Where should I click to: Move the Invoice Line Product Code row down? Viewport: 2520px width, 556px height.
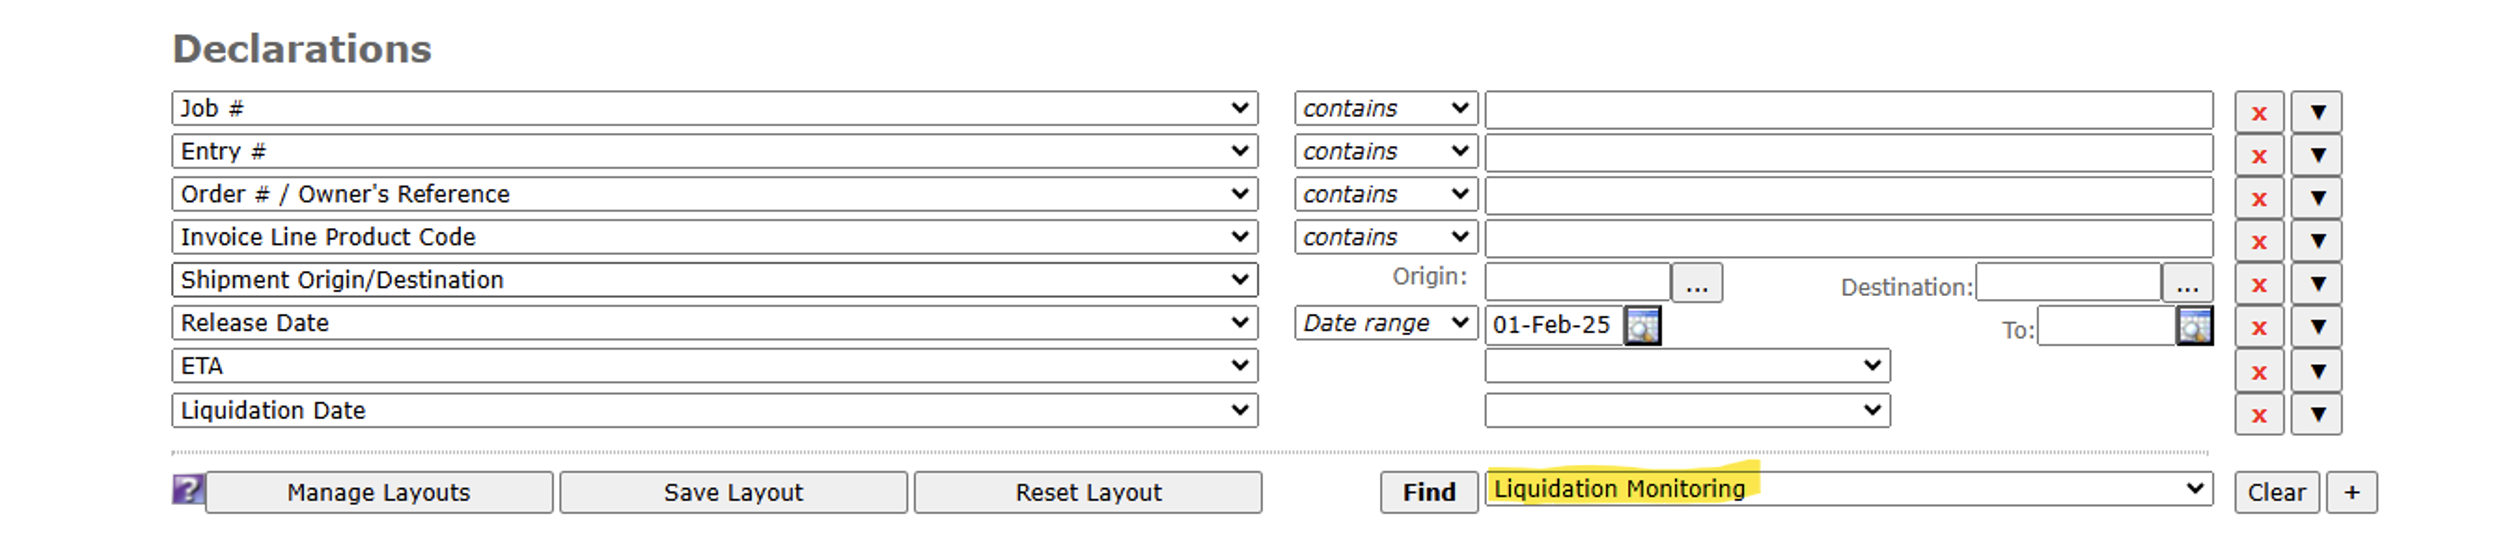tap(2316, 241)
